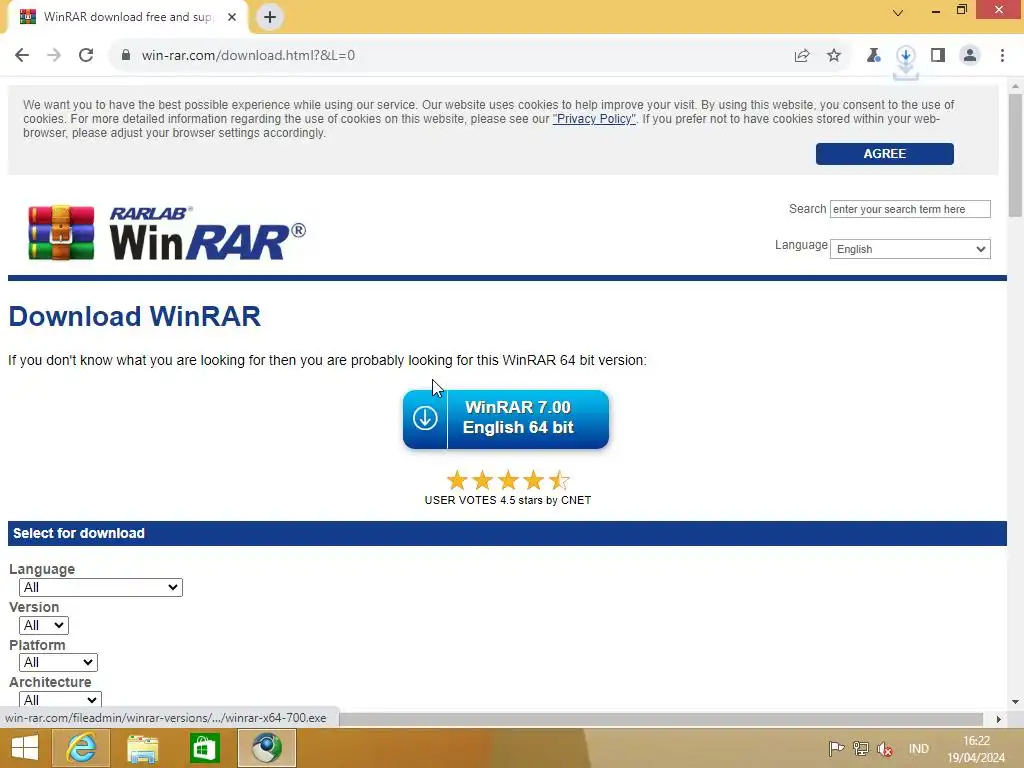Open the Platform filter dropdown
Image resolution: width=1024 pixels, height=768 pixels.
tap(58, 662)
